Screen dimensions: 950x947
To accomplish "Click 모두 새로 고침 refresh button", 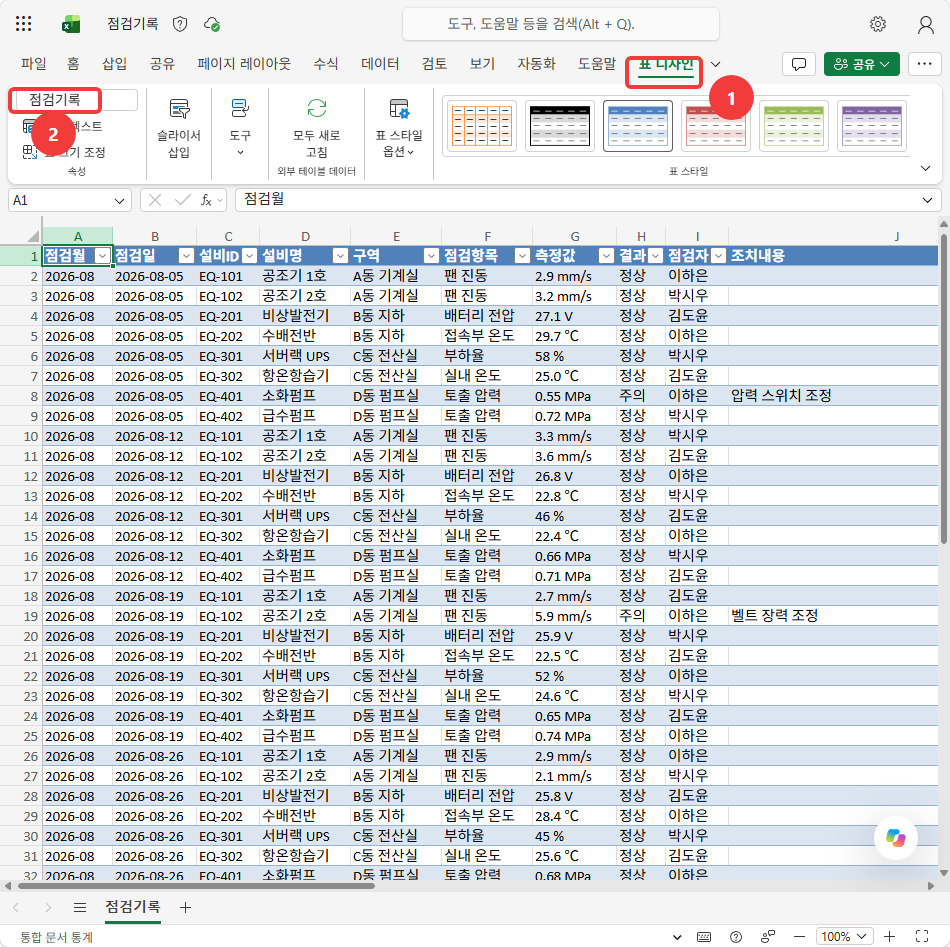I will pos(316,128).
